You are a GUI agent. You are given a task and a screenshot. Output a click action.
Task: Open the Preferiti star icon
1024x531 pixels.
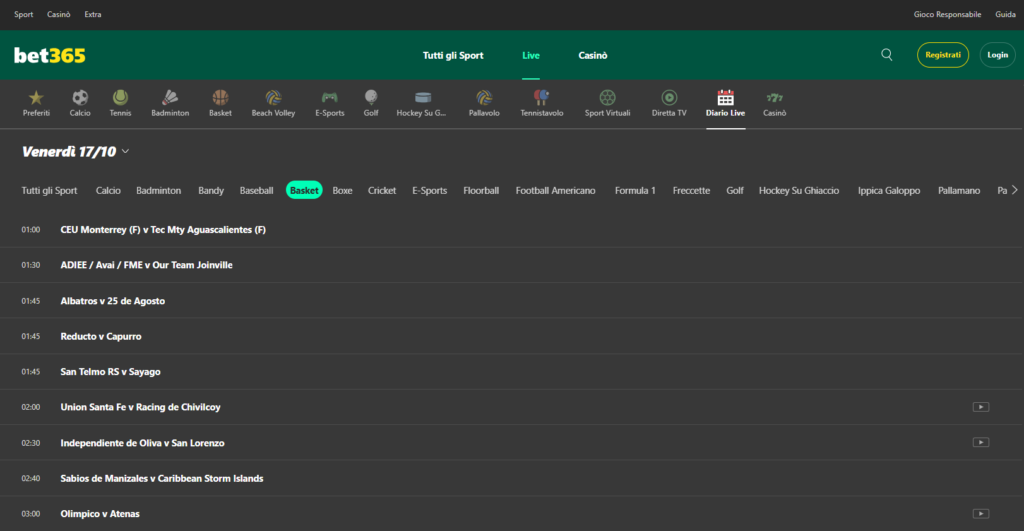[36, 98]
